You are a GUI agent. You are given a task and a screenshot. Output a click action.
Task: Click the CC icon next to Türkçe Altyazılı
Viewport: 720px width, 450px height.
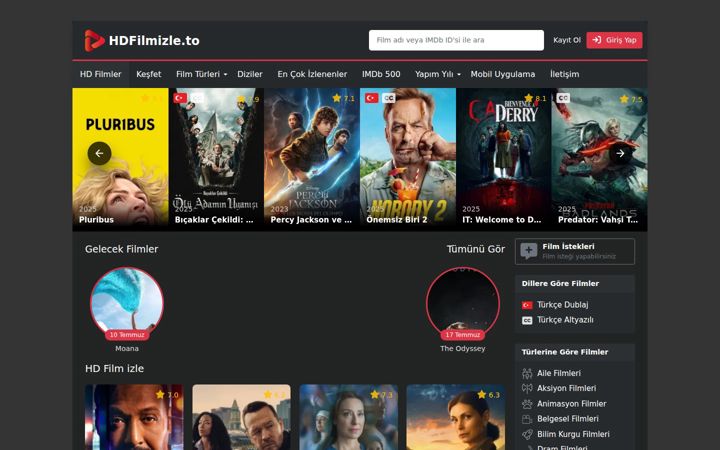click(x=527, y=321)
